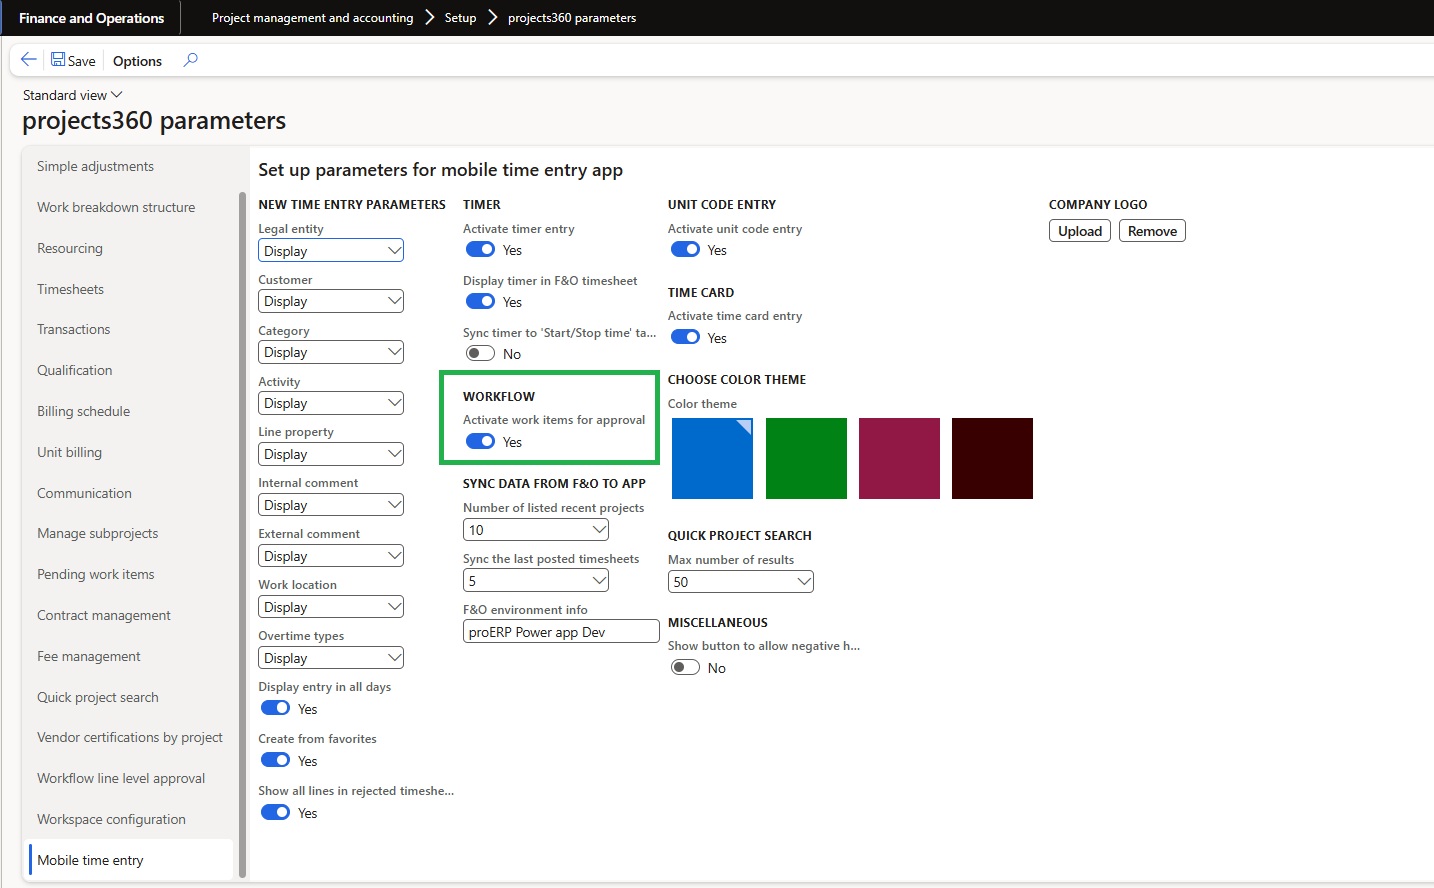
Task: Click the Remove logo button
Action: coord(1152,231)
